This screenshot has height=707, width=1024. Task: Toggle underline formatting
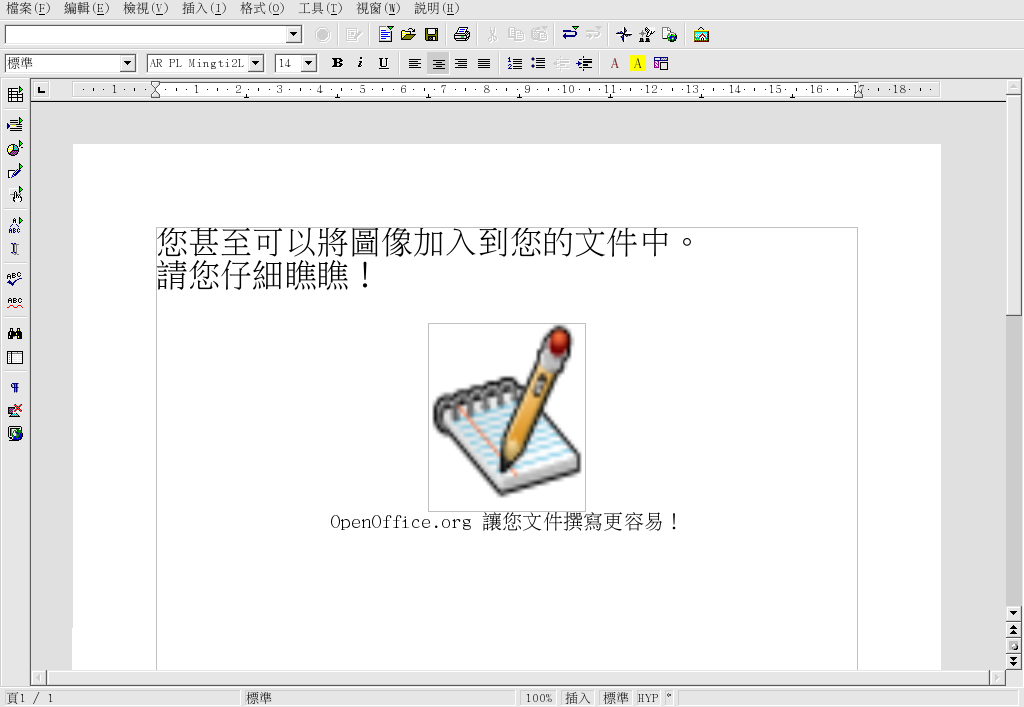(x=383, y=63)
